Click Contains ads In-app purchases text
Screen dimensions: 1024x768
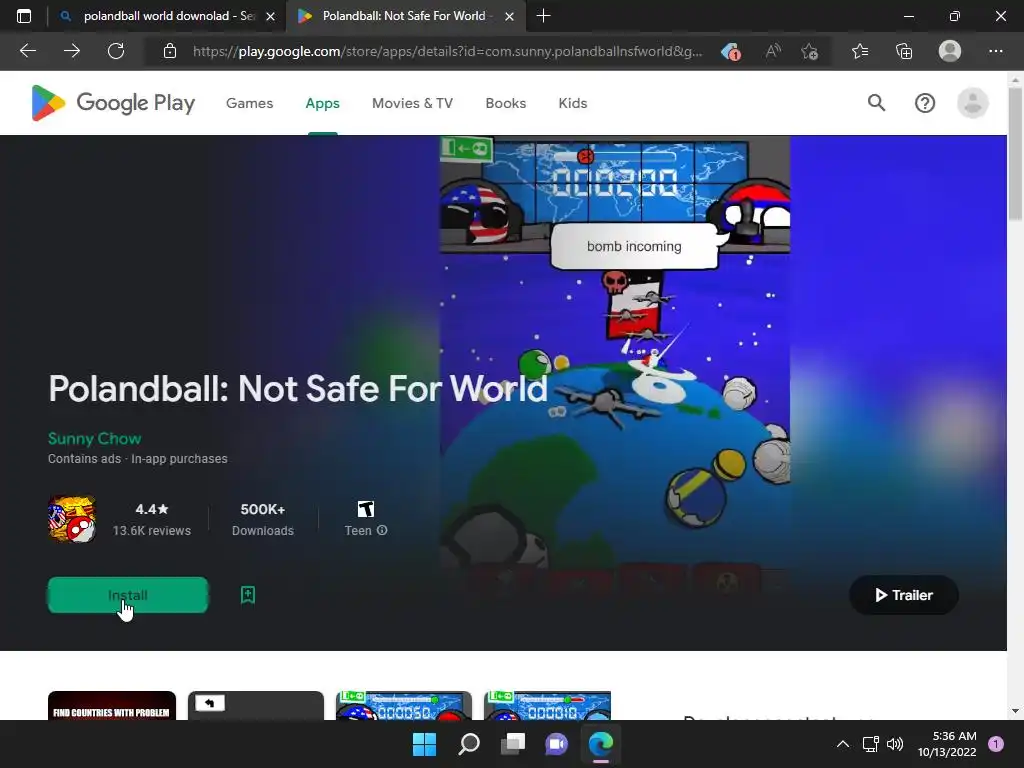pos(138,458)
